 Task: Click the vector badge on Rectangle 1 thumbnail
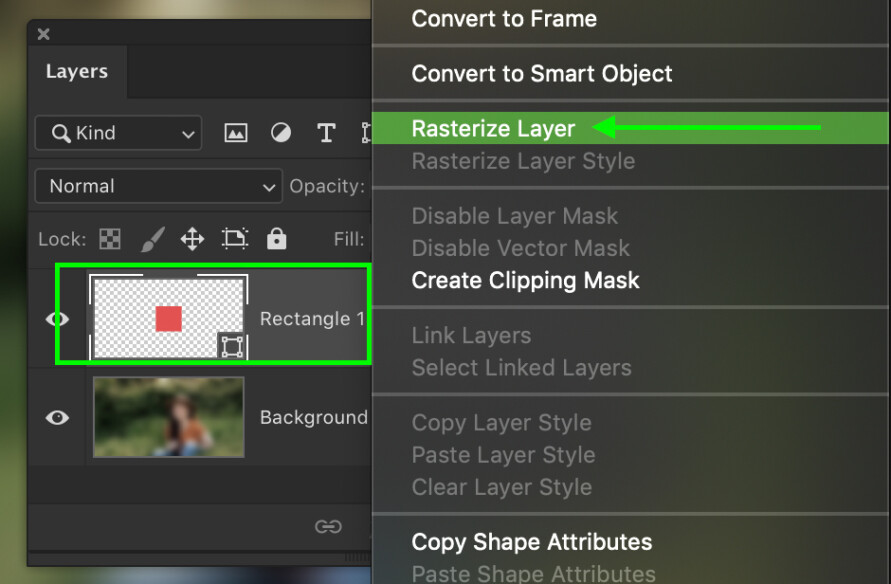[x=231, y=346]
